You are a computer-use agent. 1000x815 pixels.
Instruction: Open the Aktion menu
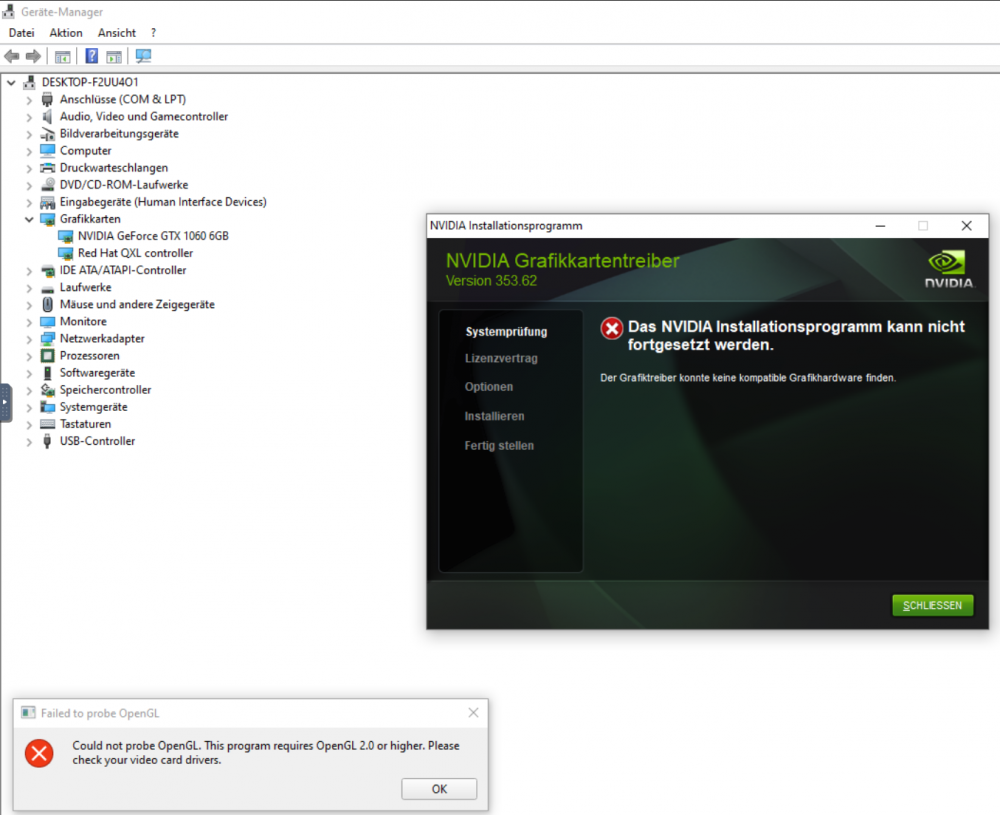(x=66, y=33)
